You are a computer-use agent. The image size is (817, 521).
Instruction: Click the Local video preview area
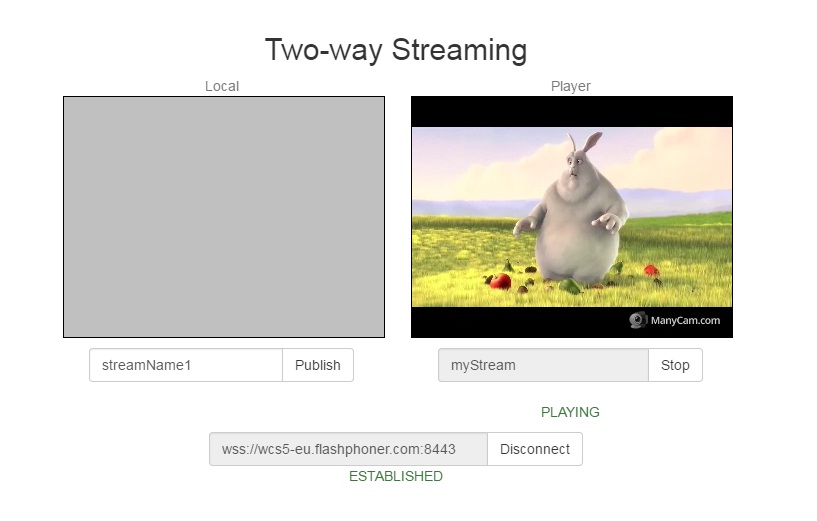coord(224,217)
